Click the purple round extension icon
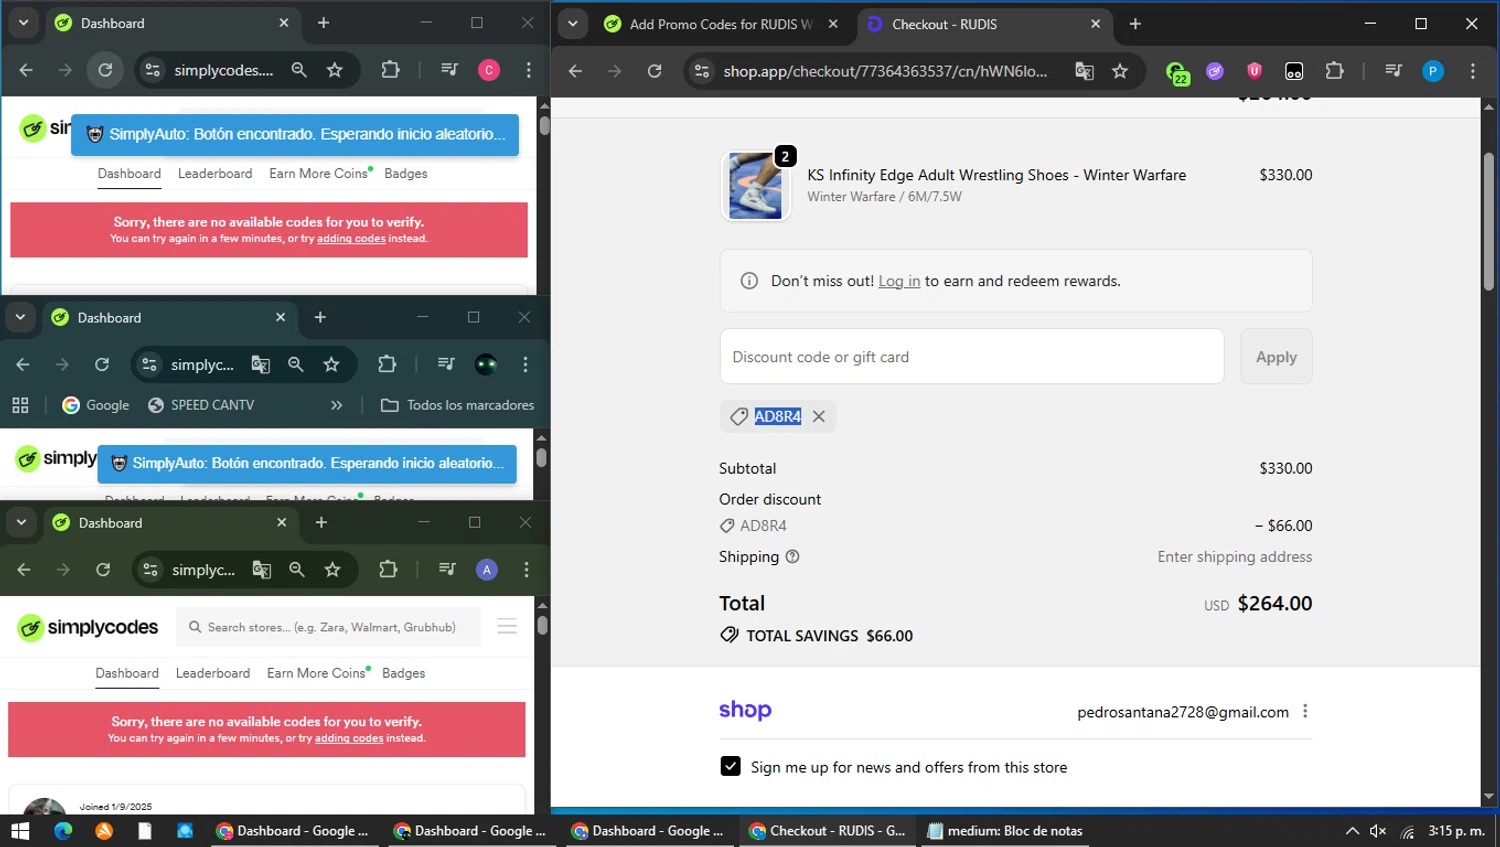1500x847 pixels. (1215, 70)
